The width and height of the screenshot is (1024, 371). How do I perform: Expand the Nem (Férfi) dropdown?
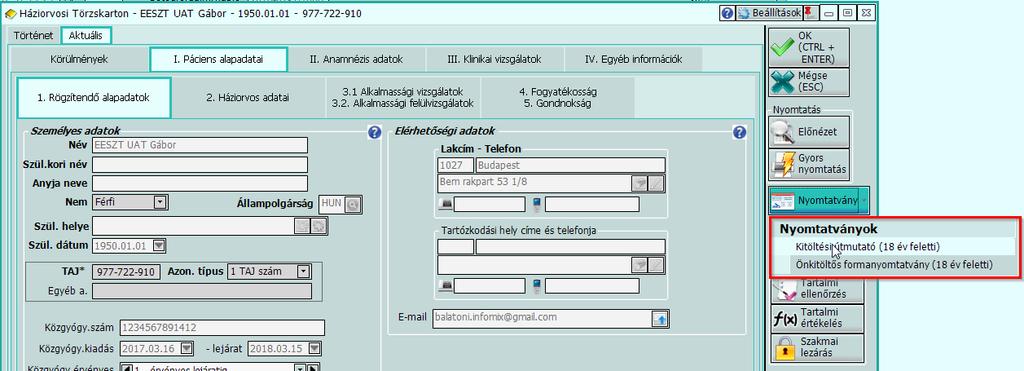click(x=160, y=202)
